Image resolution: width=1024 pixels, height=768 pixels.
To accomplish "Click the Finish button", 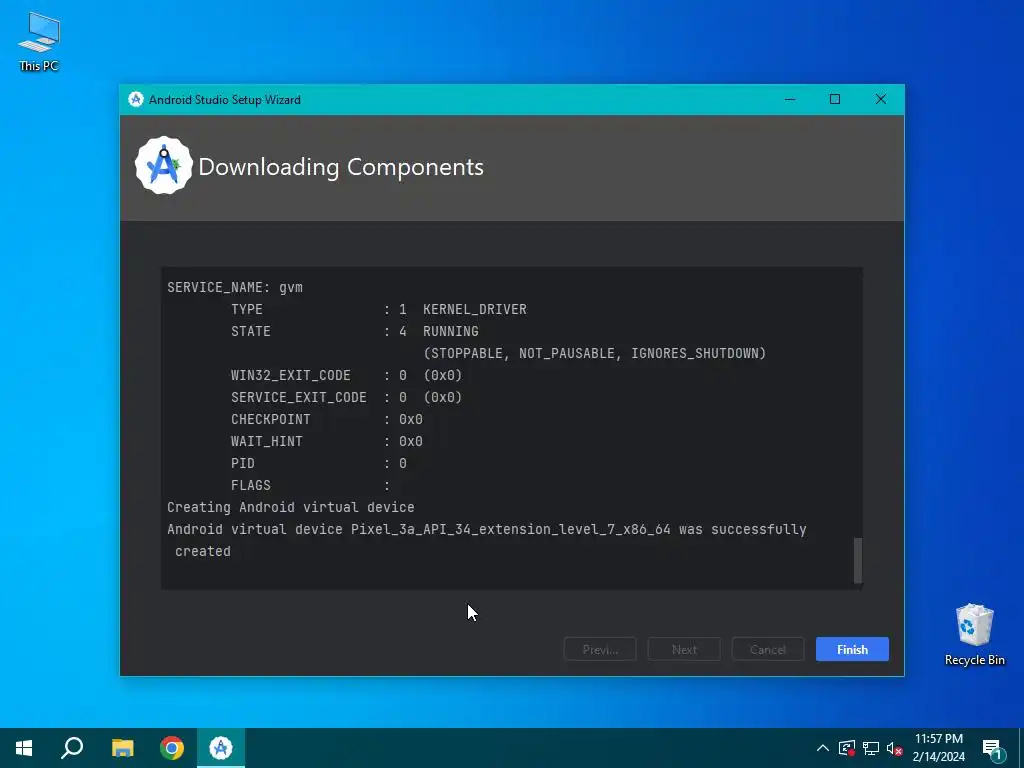I will (x=852, y=649).
